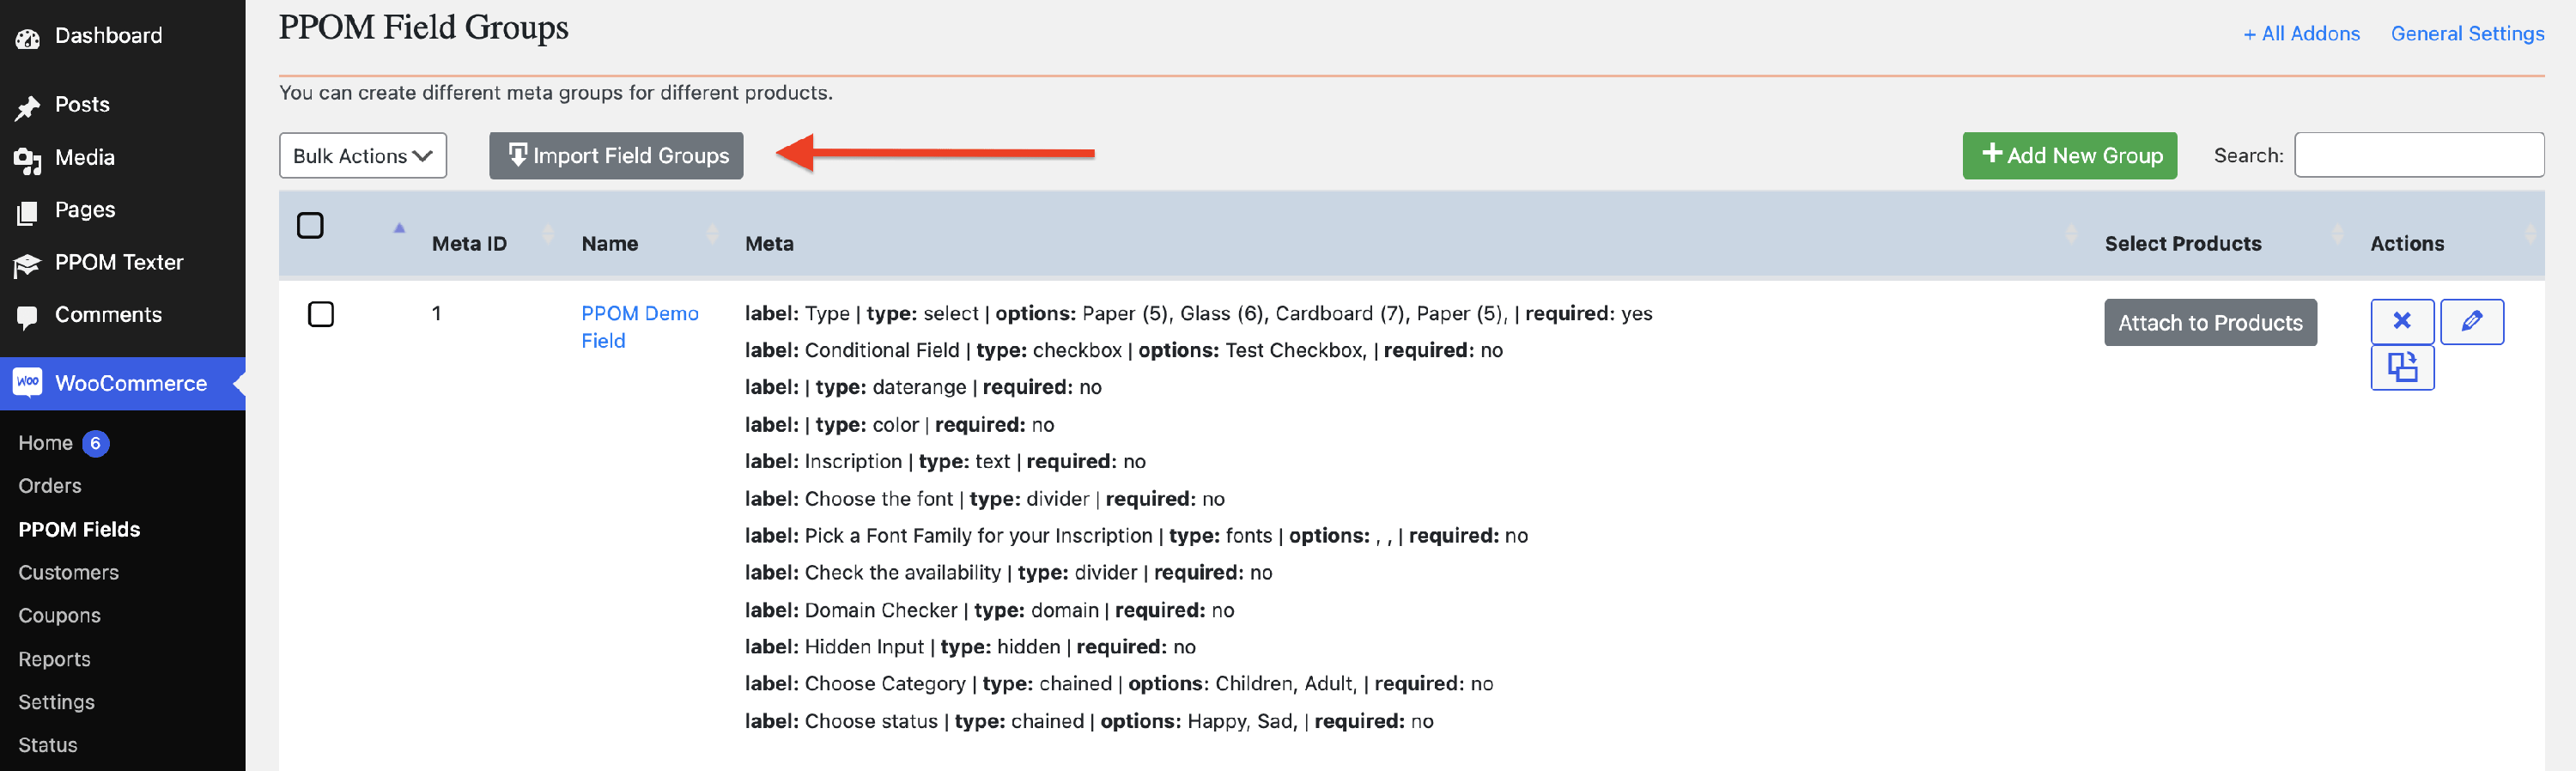Sort the table by Name column
This screenshot has height=771, width=2576.
click(610, 243)
